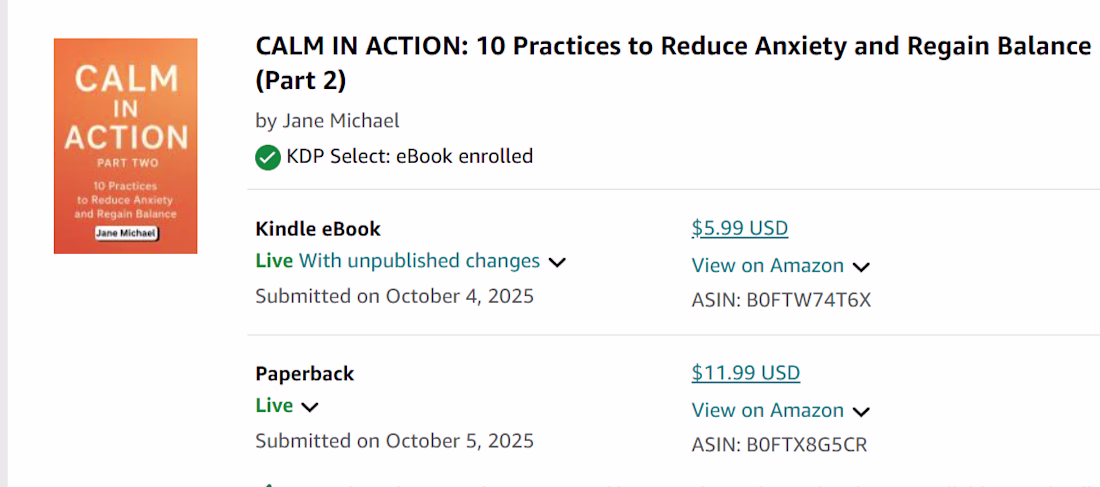Expand the chevron beside "With unpublished changes"

point(557,263)
